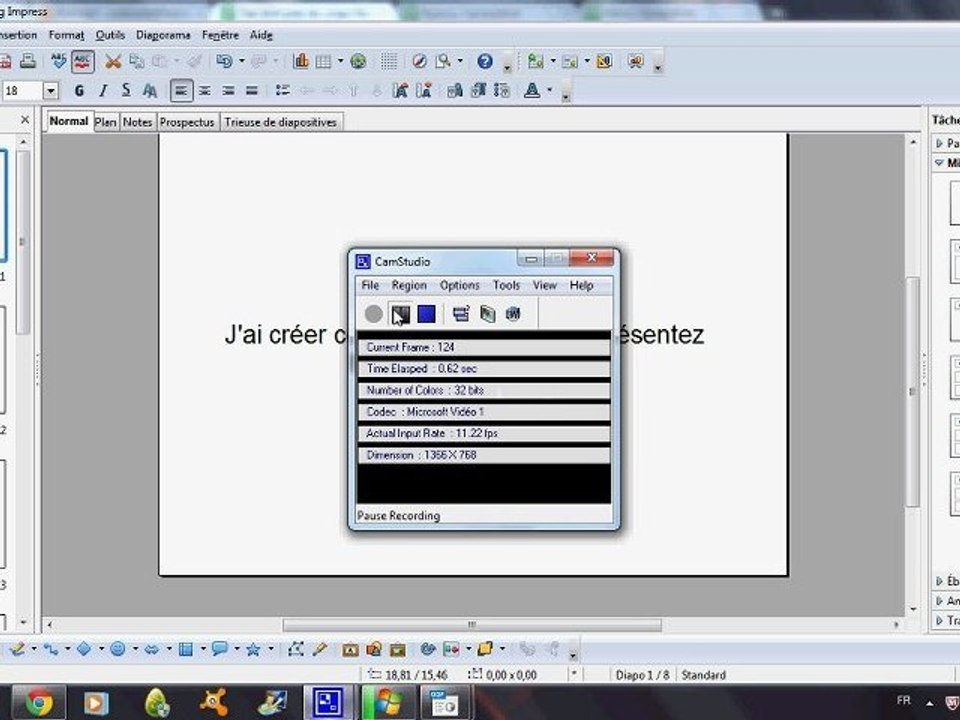Open the Diaporama menu

coord(163,36)
